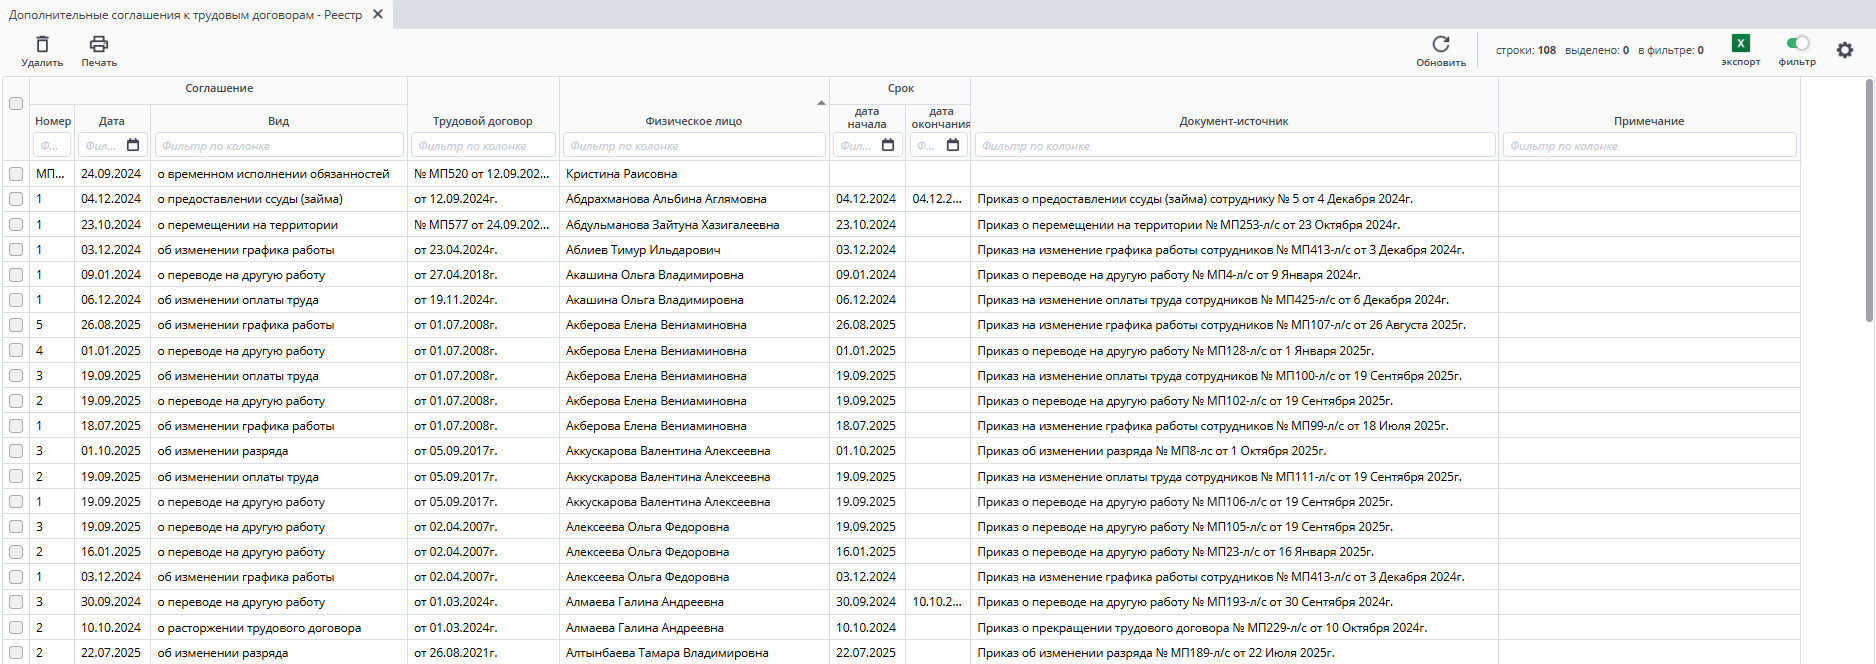This screenshot has height=664, width=1876.
Task: Click the Вид column filter field
Action: (278, 146)
